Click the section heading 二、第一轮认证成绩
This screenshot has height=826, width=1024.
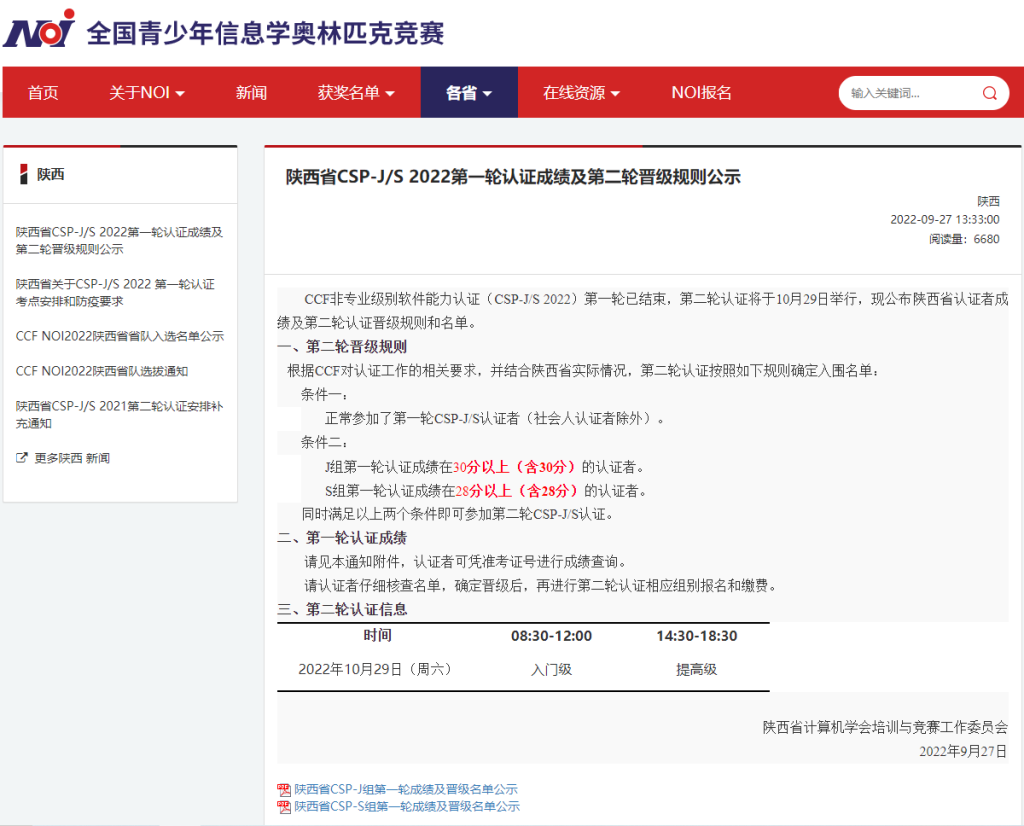click(342, 538)
